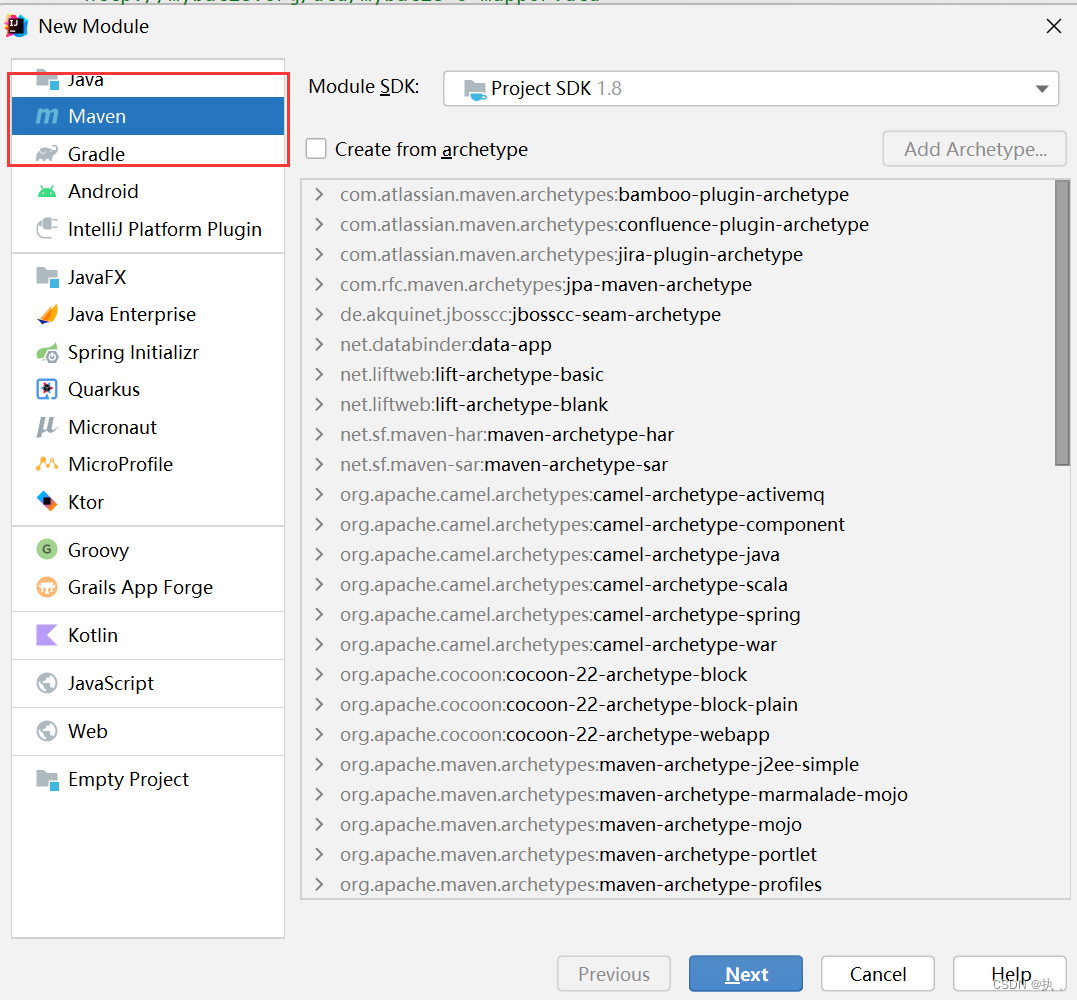Choose Spring Initializr generator
The image size is (1077, 1000).
[148, 352]
